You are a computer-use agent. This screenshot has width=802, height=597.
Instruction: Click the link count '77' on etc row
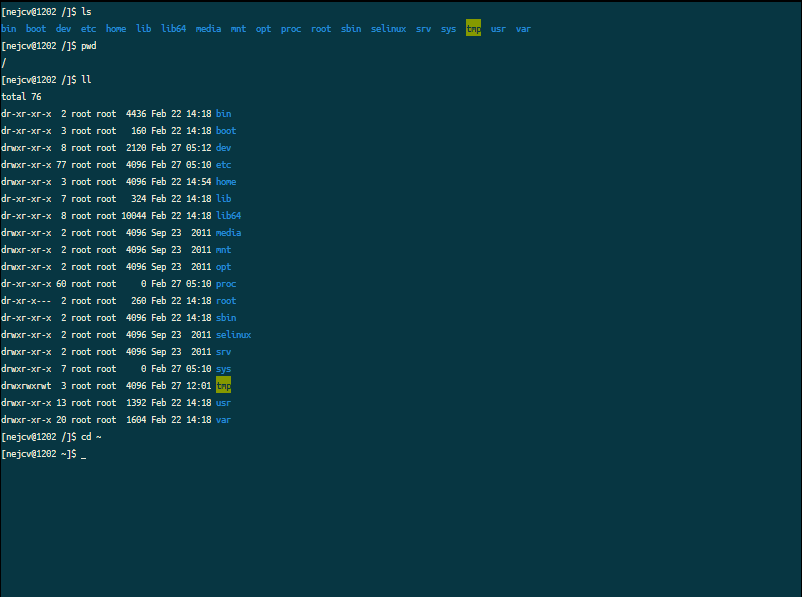[x=61, y=165]
